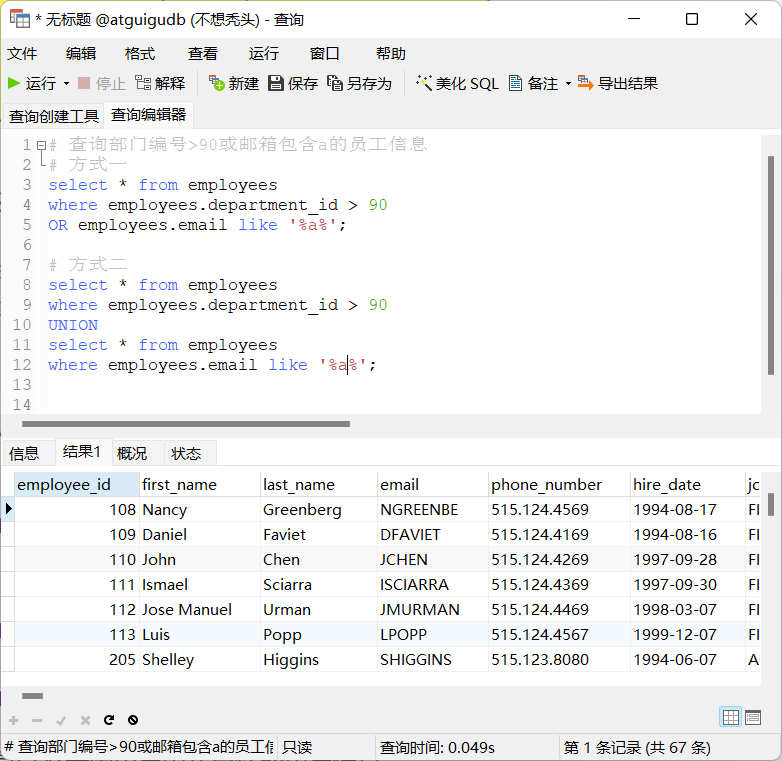The height and width of the screenshot is (761, 782).
Task: Switch to Query Editor tab (查询编辑器)
Action: [148, 115]
